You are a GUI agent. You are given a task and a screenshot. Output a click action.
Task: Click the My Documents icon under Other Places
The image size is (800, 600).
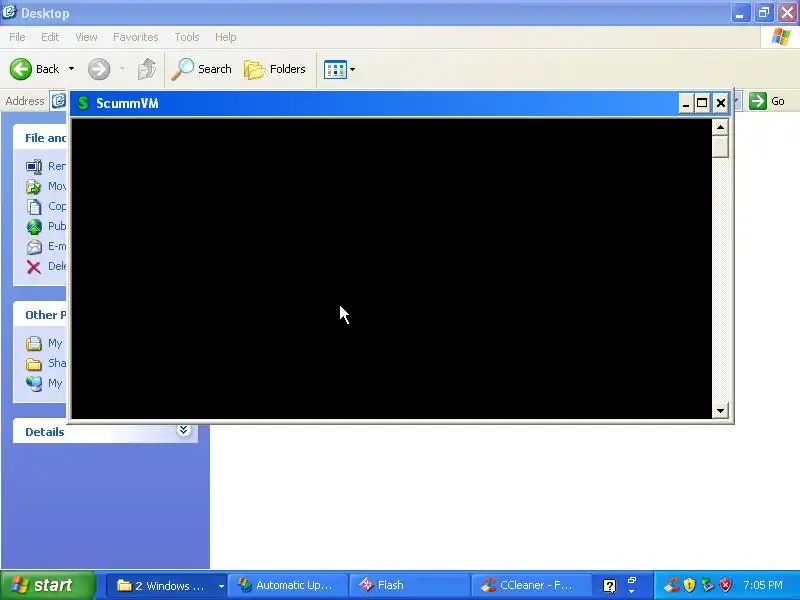pyautogui.click(x=34, y=343)
